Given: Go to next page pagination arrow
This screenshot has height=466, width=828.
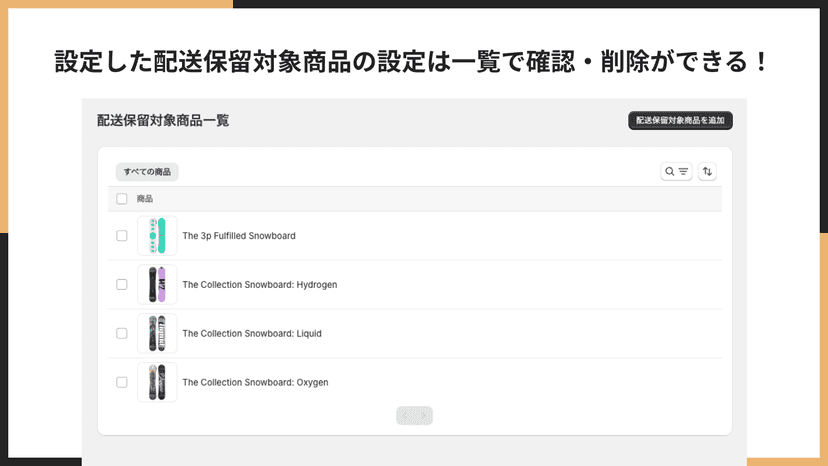Looking at the screenshot, I should point(424,416).
